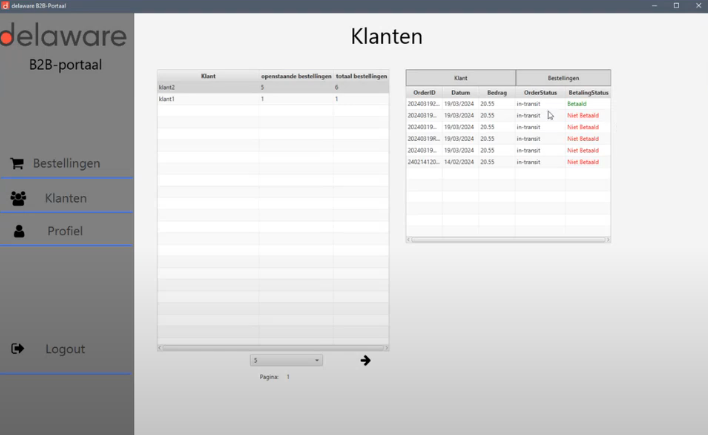The height and width of the screenshot is (435, 708).
Task: Open Profiel from the sidebar menu label
Action: click(x=65, y=231)
